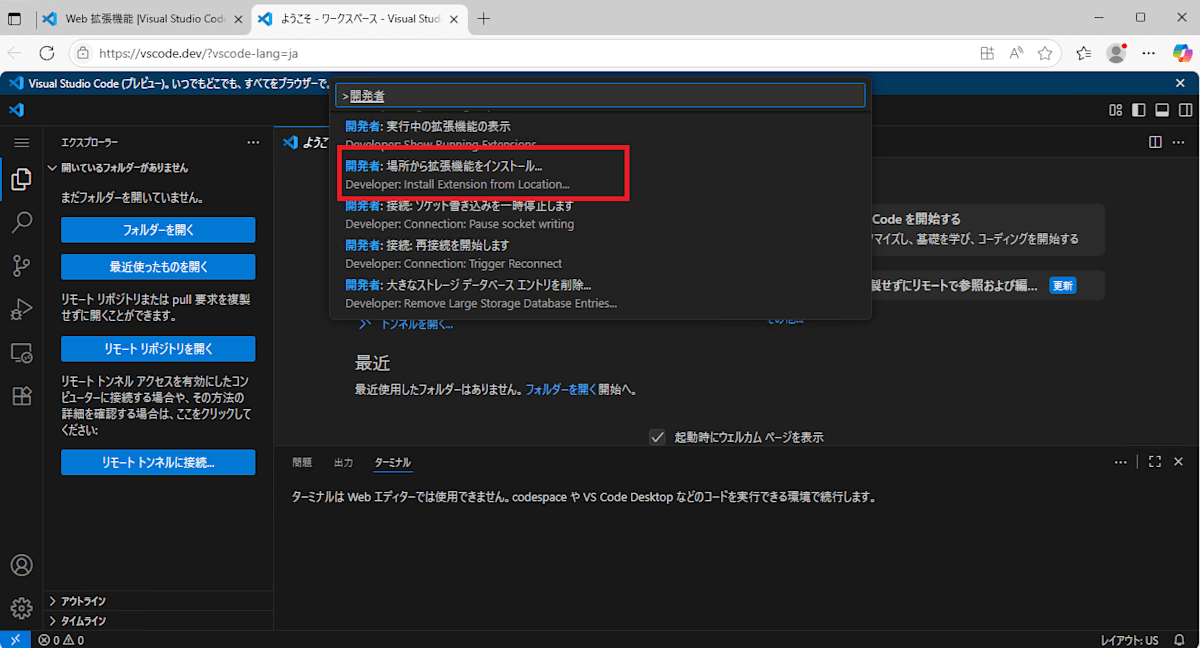Image resolution: width=1200 pixels, height=648 pixels.
Task: Open the Run and Debug view
Action: [x=21, y=309]
